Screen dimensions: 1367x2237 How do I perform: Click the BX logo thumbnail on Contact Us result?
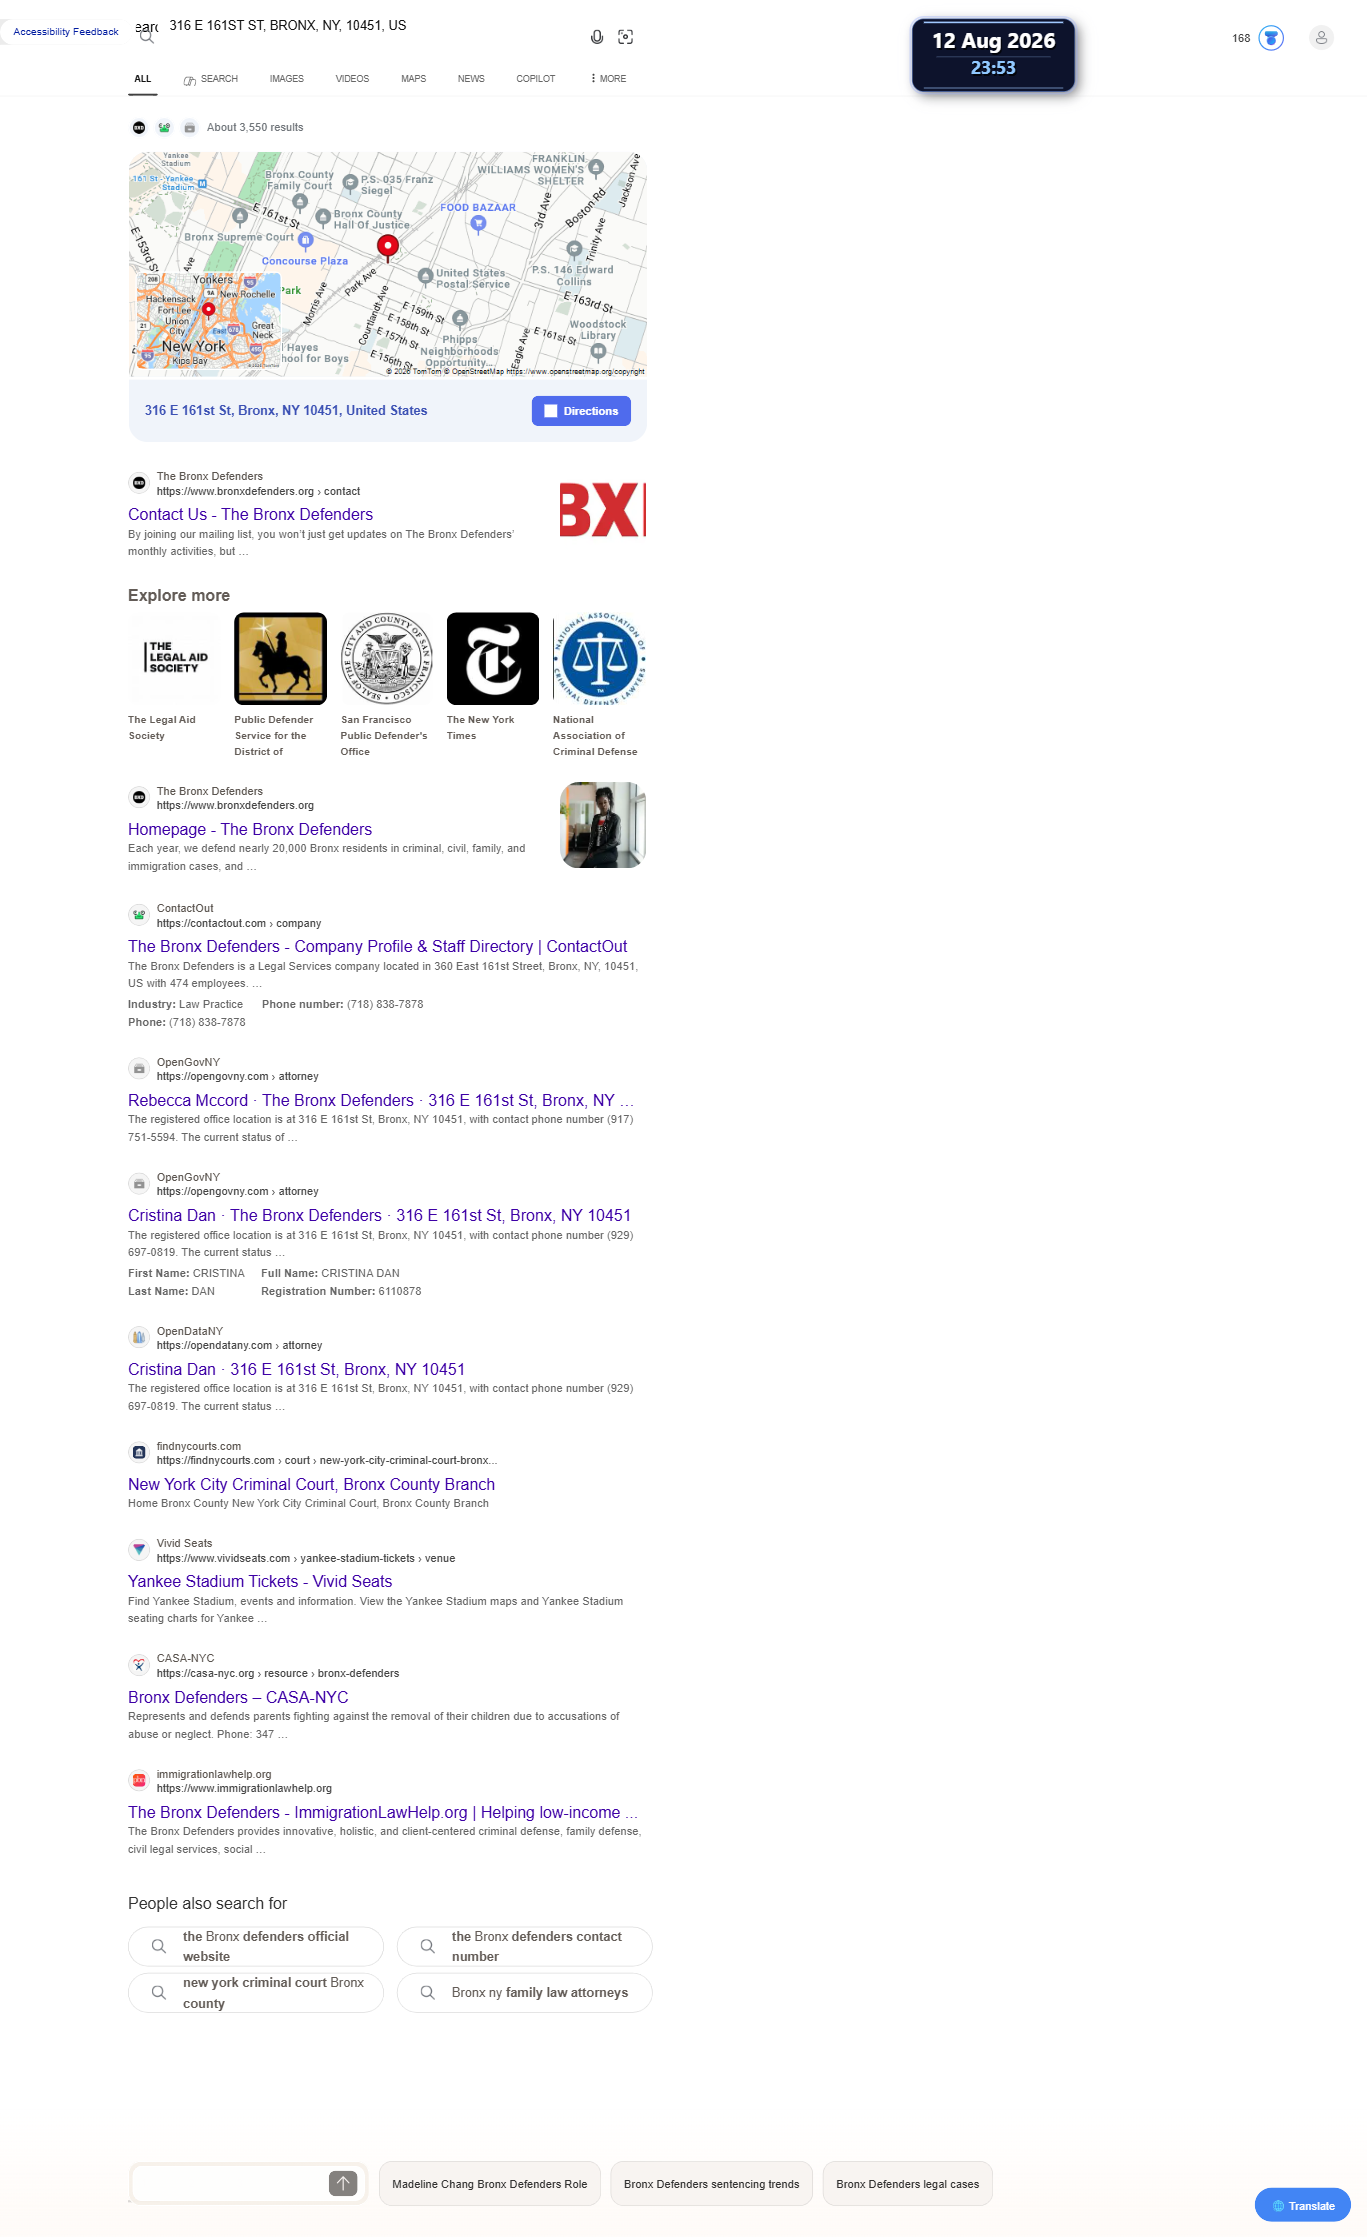pyautogui.click(x=603, y=511)
